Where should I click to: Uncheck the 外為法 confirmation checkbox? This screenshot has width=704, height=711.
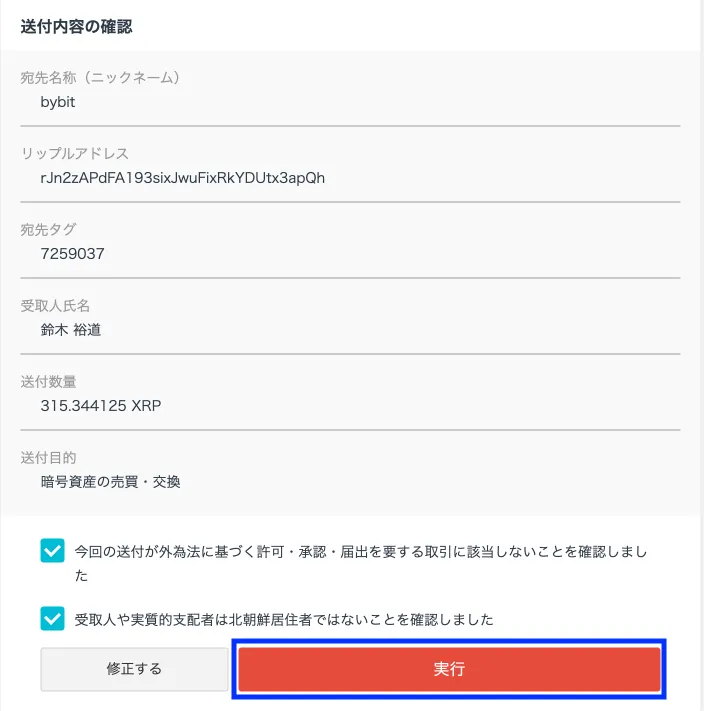52,550
